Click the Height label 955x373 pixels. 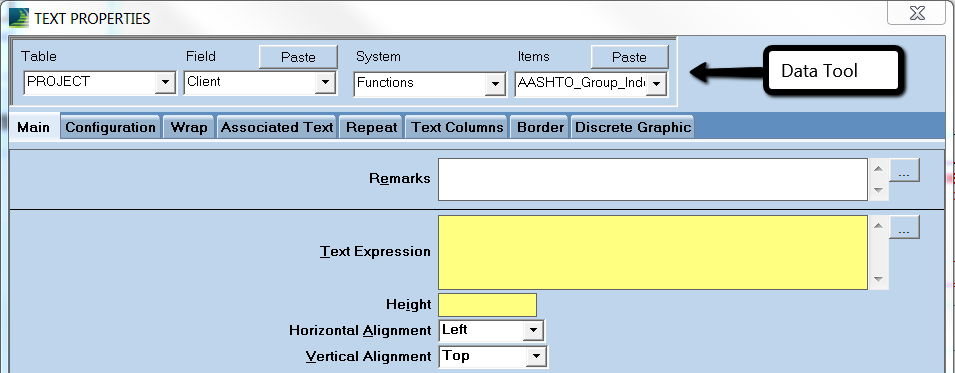tap(408, 304)
